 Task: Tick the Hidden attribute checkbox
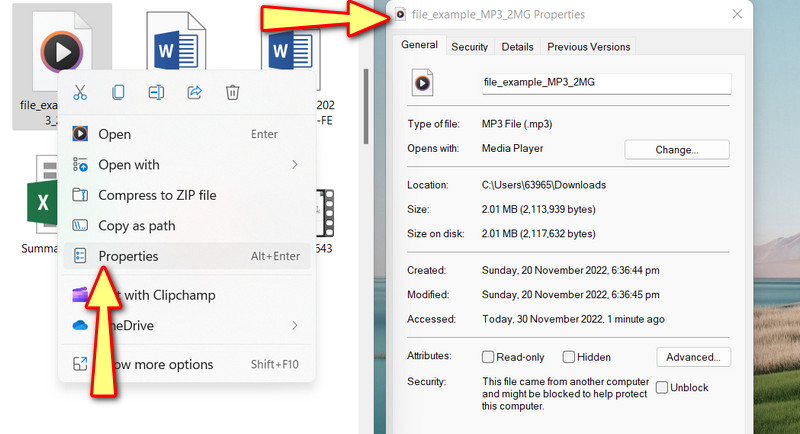[568, 357]
